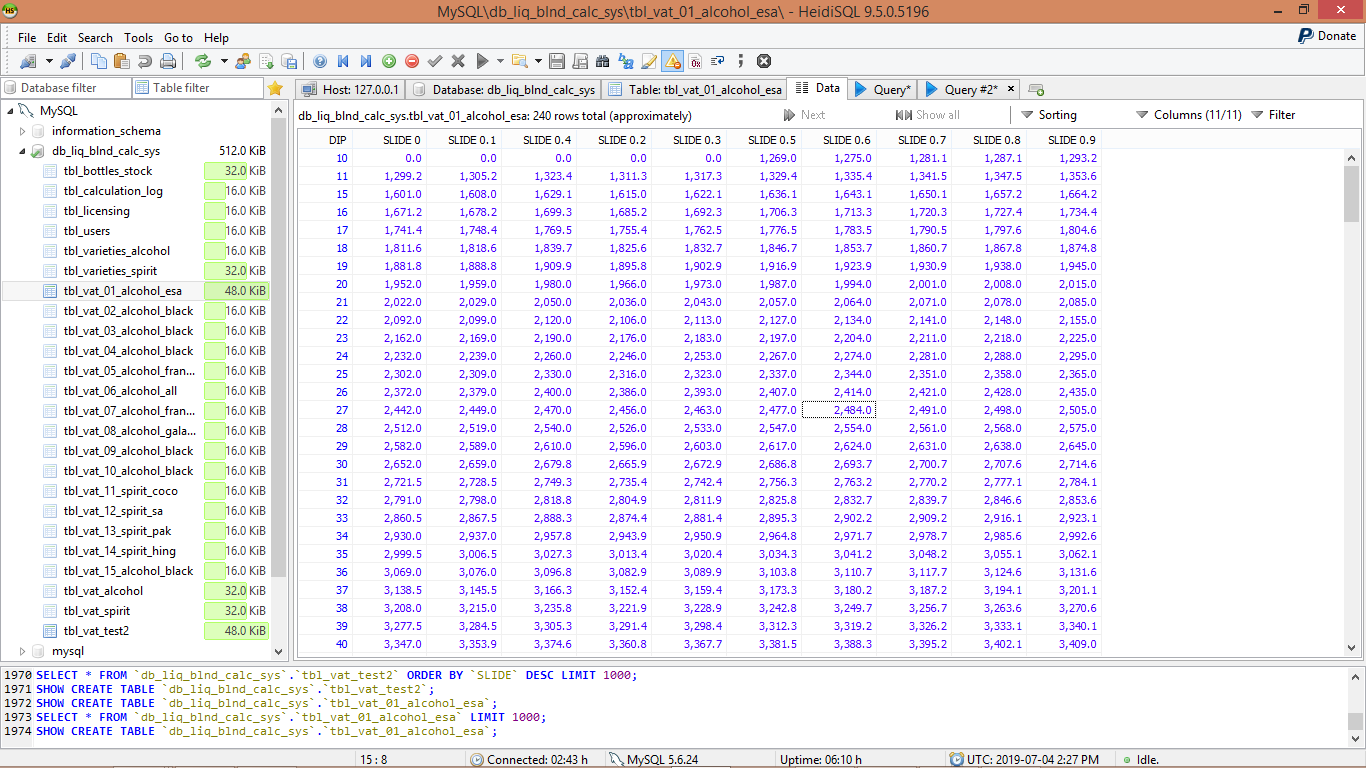Screen dimensions: 1366x768
Task: Expand the information_schema tree node
Action: [22, 131]
